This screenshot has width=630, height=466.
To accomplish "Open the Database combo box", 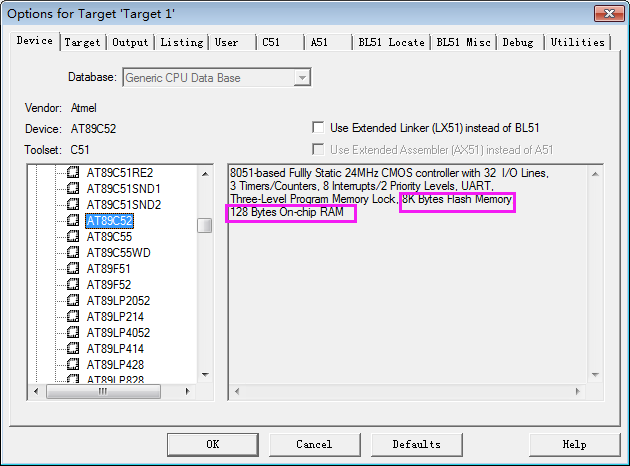I will click(217, 77).
